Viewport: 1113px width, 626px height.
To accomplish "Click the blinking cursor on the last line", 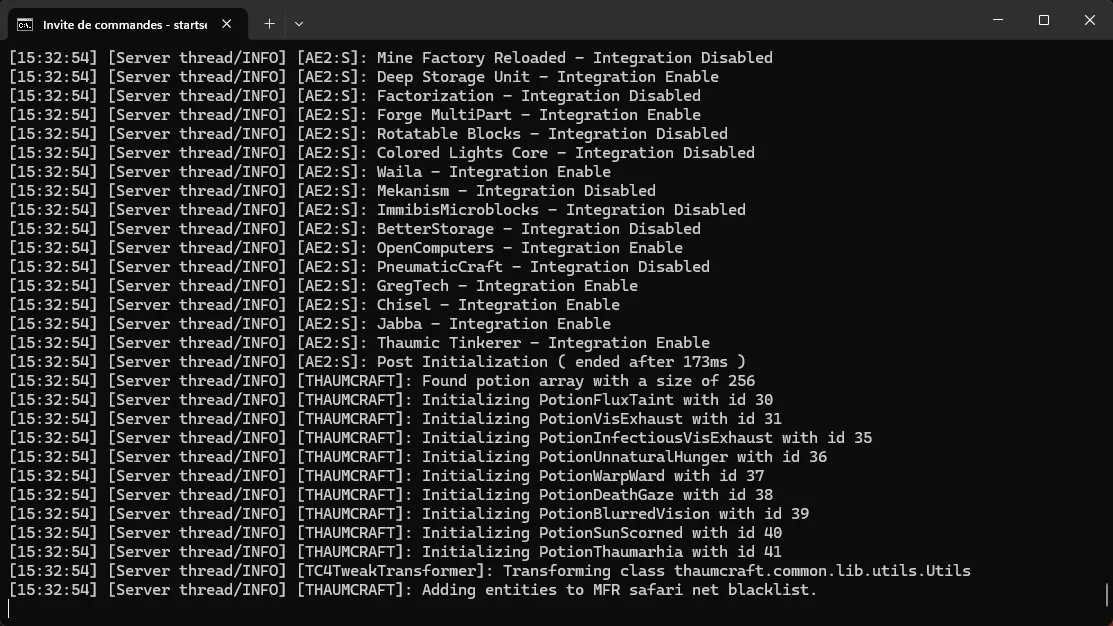I will pos(10,608).
